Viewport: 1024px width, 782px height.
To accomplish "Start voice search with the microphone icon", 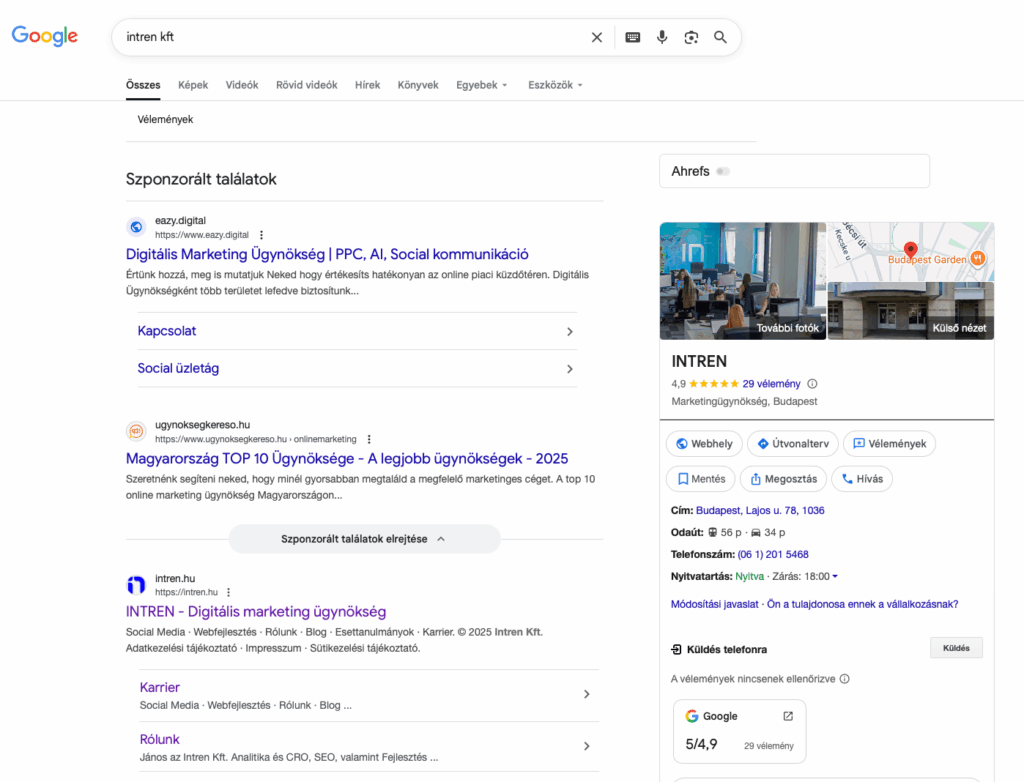I will tap(662, 37).
